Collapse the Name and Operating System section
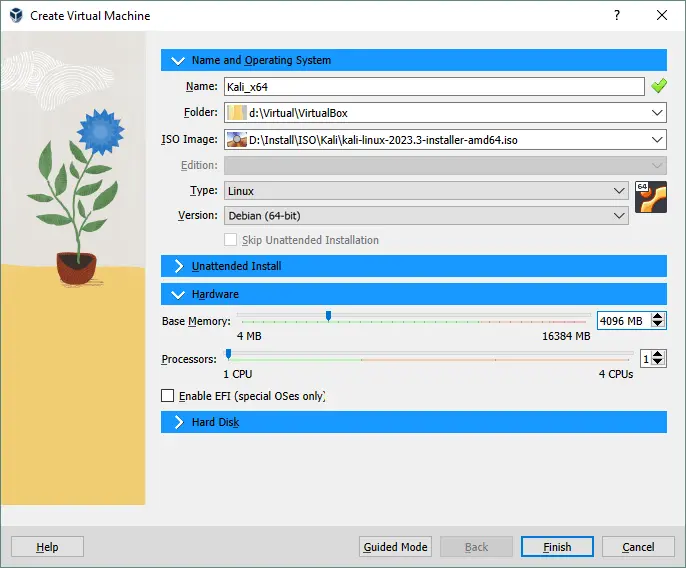The height and width of the screenshot is (568, 686). click(x=178, y=60)
